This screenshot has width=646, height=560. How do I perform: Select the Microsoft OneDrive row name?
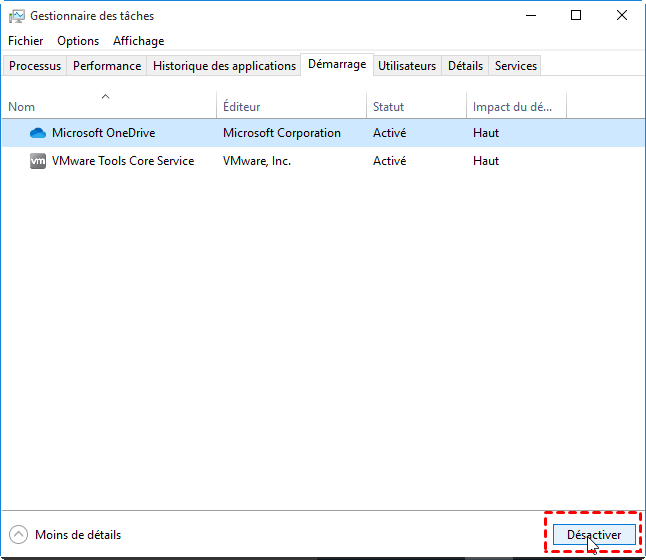[x=103, y=133]
